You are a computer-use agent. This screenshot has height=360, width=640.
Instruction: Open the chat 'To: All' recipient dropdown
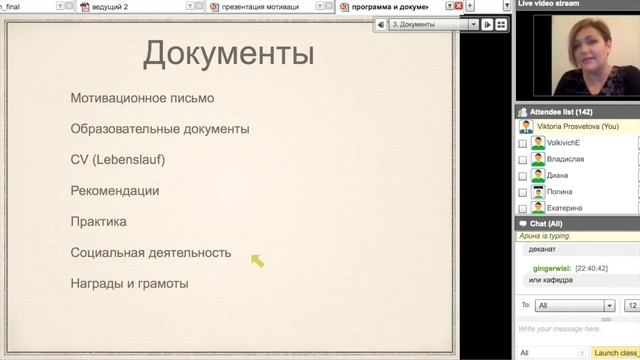575,305
